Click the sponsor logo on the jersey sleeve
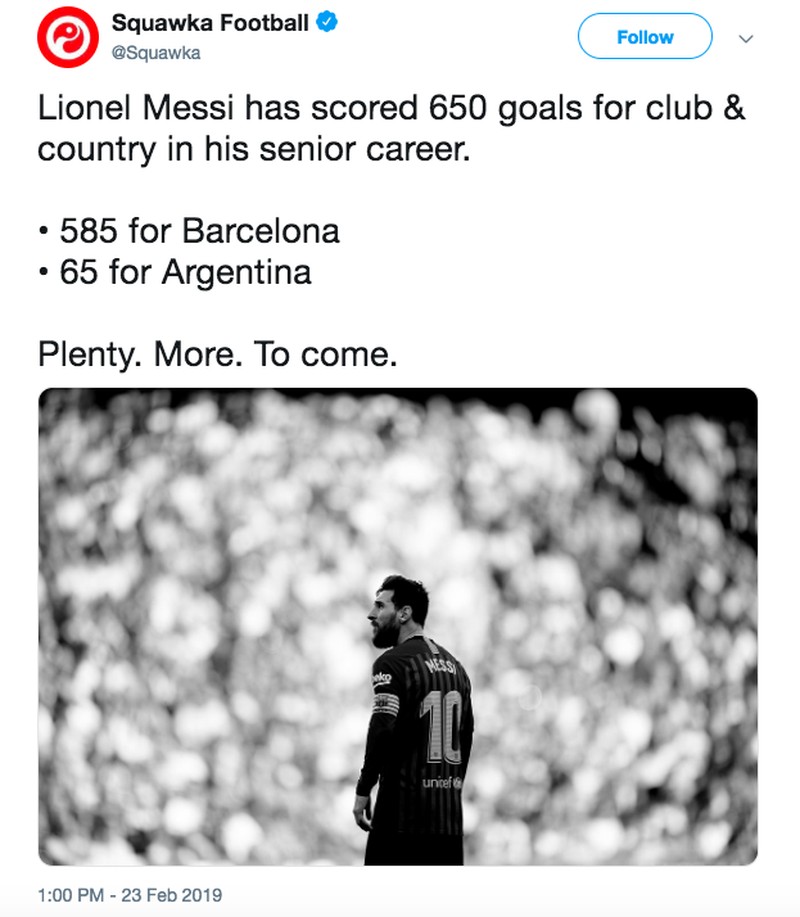 [382, 679]
